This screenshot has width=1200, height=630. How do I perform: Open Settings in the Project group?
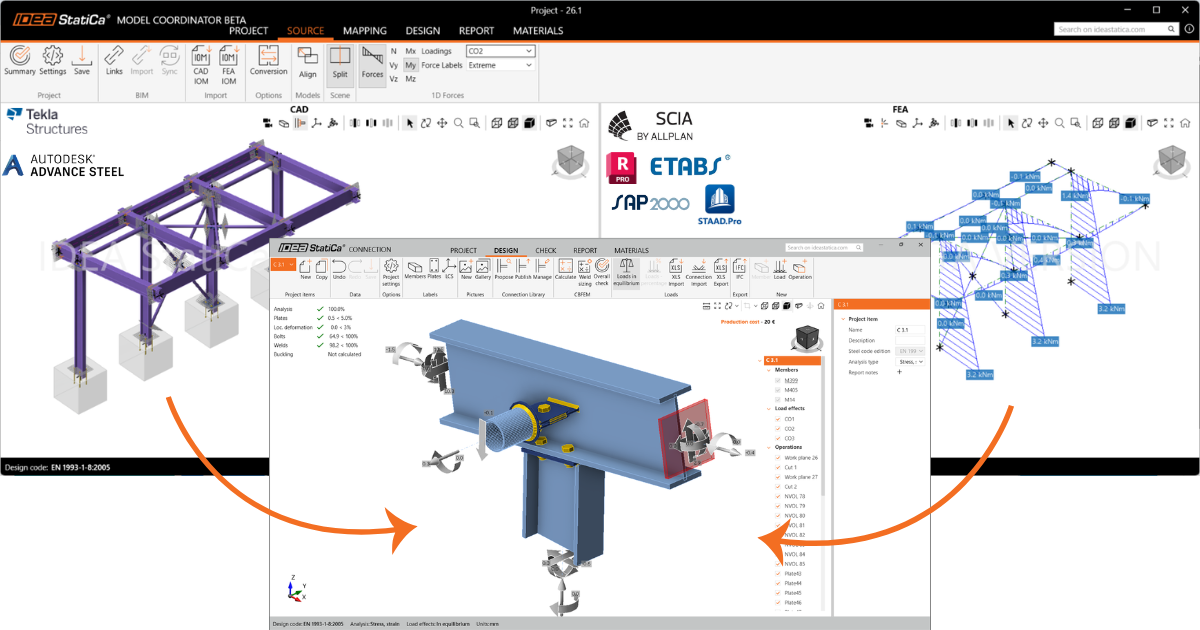(x=53, y=60)
